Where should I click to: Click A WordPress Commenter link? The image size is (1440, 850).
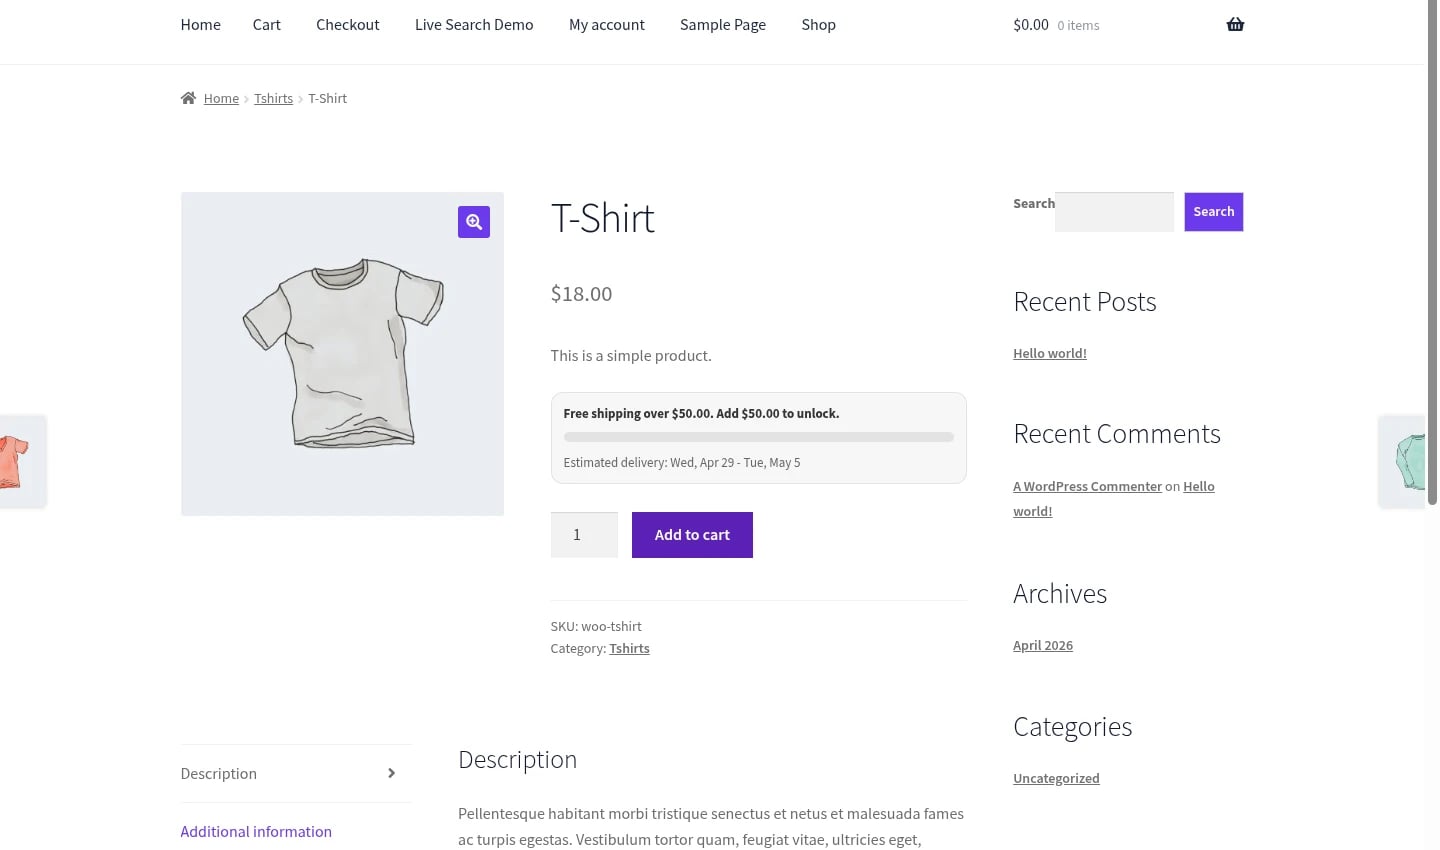(1087, 486)
